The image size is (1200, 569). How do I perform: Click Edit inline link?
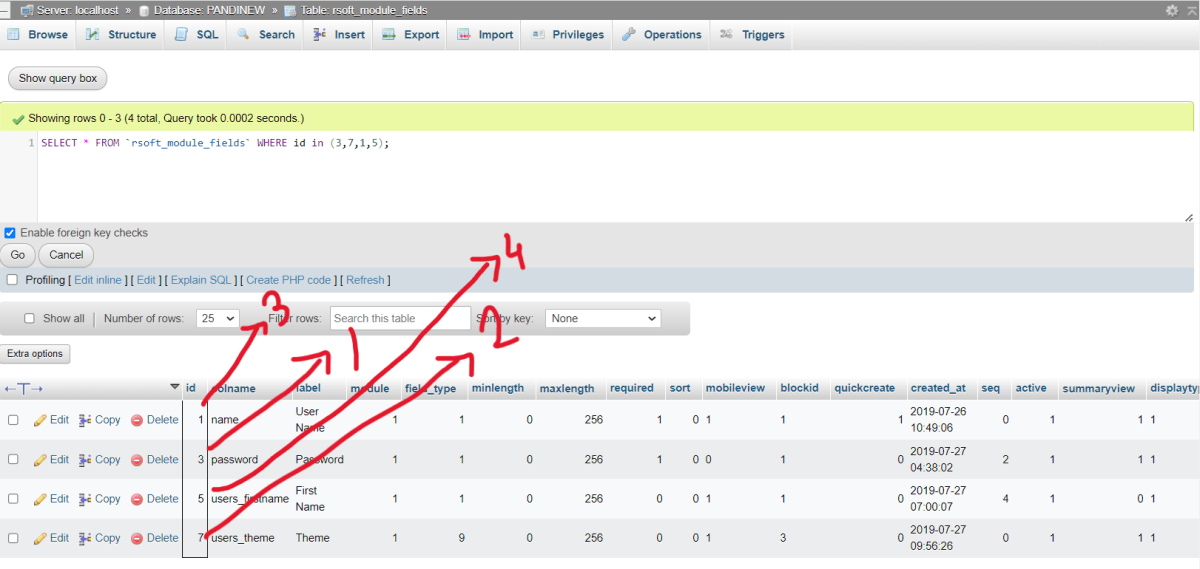click(98, 280)
